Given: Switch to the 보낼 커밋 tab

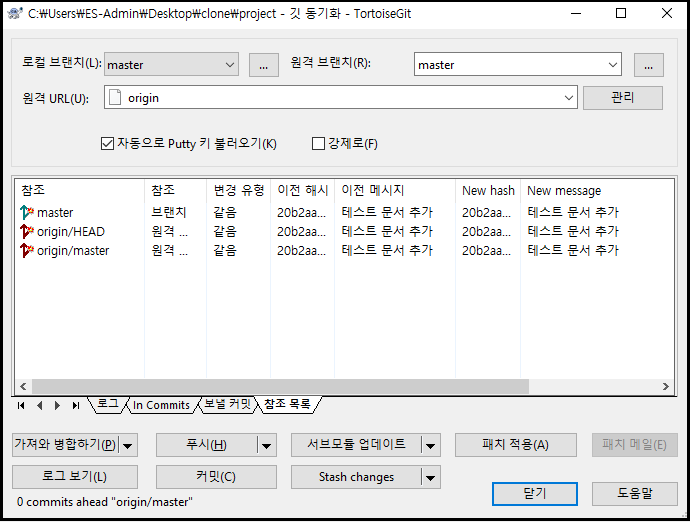Looking at the screenshot, I should 228,404.
